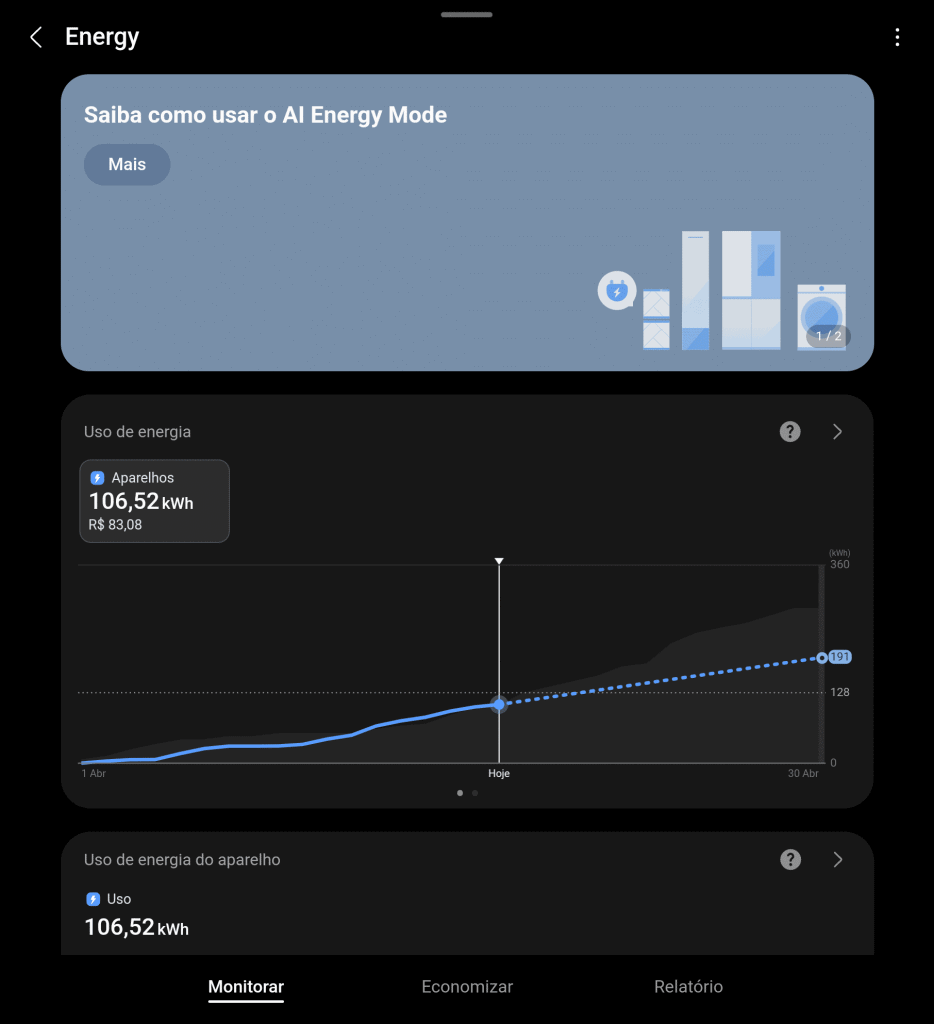The image size is (934, 1024).
Task: Expand the Uso de energia do aparelho card
Action: coord(838,859)
